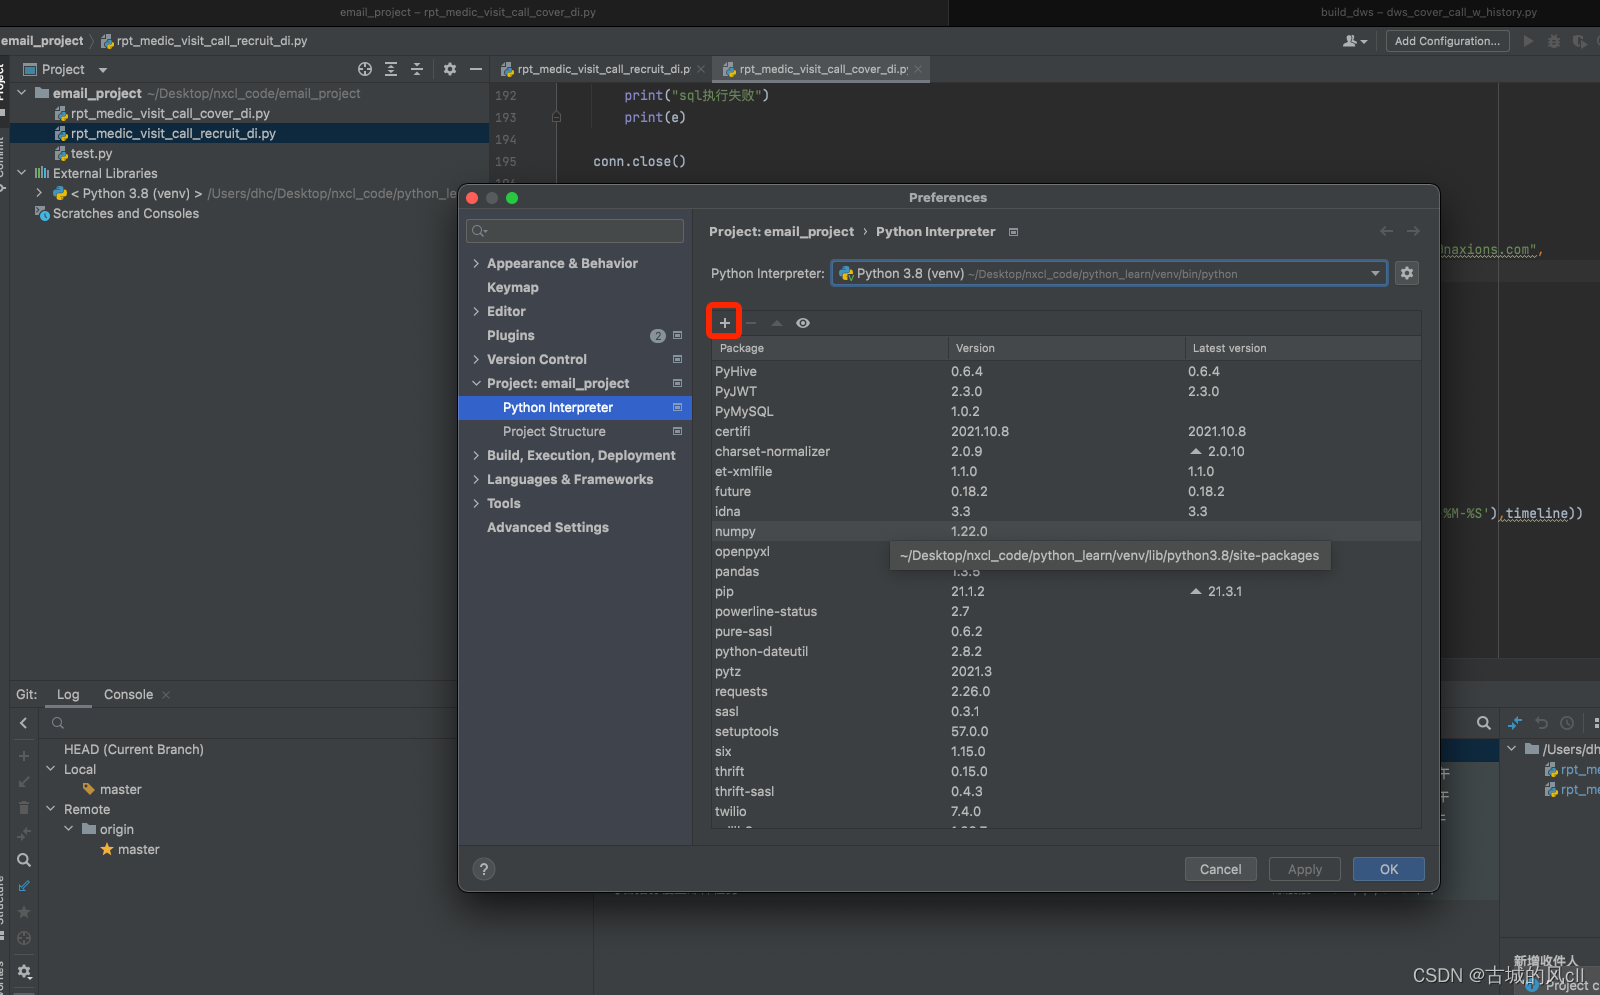Expand the Python 3.8 (venv) library node
This screenshot has width=1600, height=995.
[x=39, y=193]
